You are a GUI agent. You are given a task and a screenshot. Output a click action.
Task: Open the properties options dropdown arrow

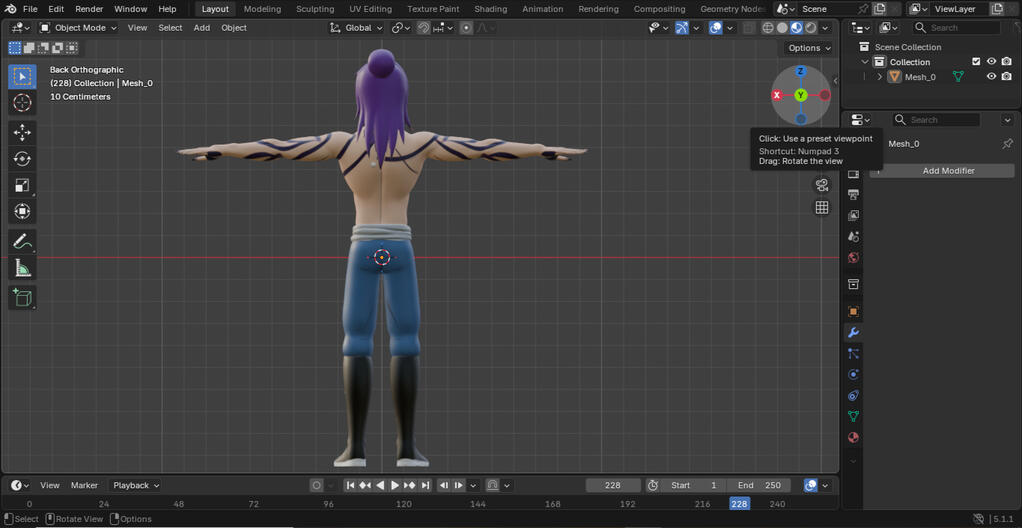pyautogui.click(x=1008, y=120)
